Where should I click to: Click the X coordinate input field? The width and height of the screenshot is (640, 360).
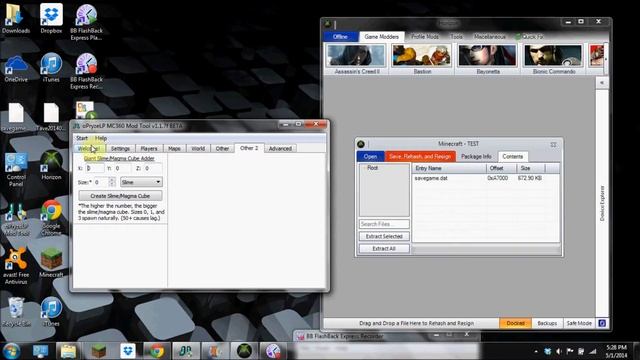pos(95,168)
